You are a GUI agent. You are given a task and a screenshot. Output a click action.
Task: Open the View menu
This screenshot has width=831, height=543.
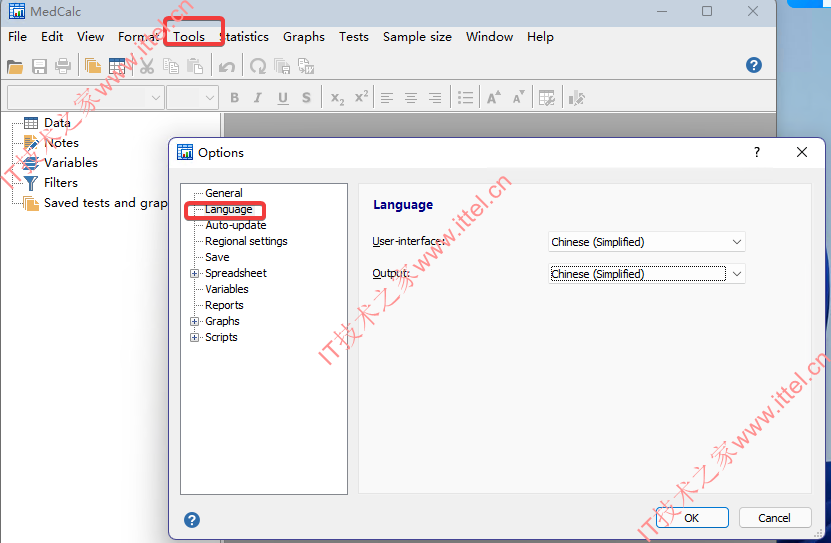click(90, 37)
